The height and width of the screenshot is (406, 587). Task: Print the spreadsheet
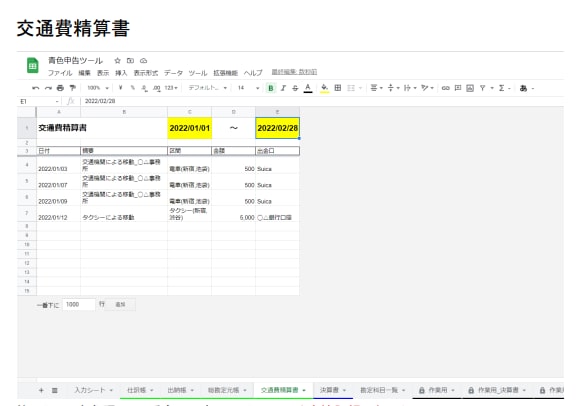coord(60,88)
